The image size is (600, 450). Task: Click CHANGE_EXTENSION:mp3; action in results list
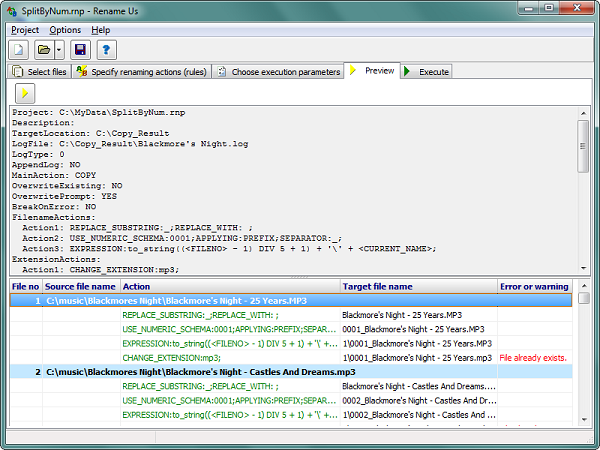(171, 358)
